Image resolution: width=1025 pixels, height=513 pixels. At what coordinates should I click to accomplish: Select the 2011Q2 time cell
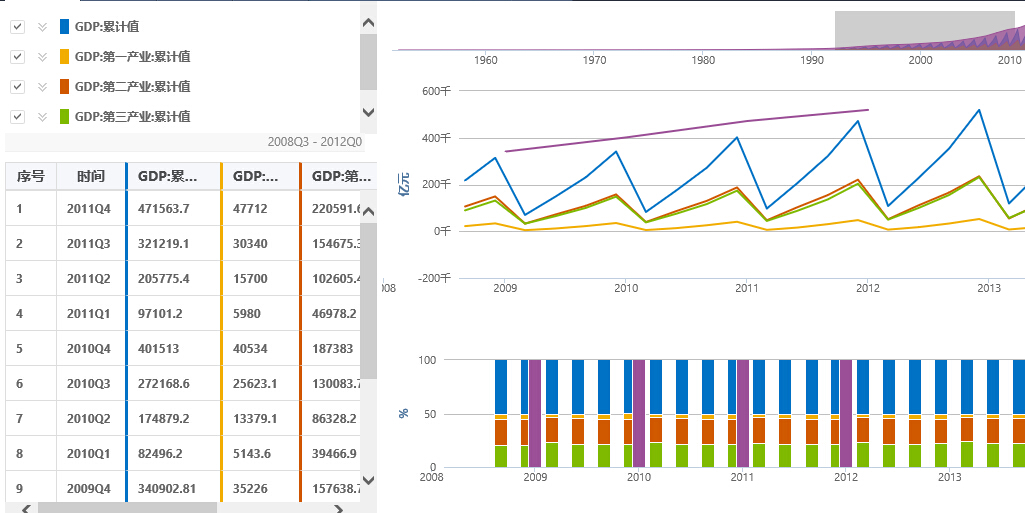(90, 278)
